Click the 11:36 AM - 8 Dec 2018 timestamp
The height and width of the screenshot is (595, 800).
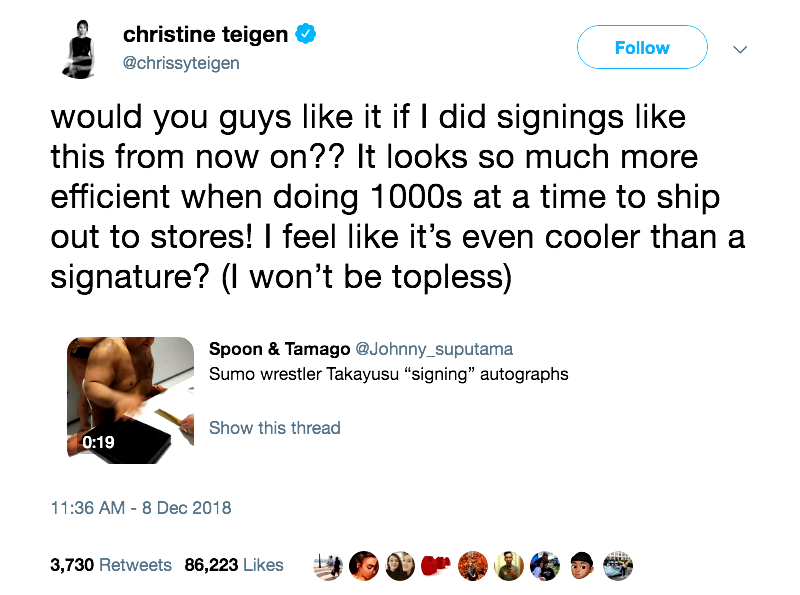(141, 508)
